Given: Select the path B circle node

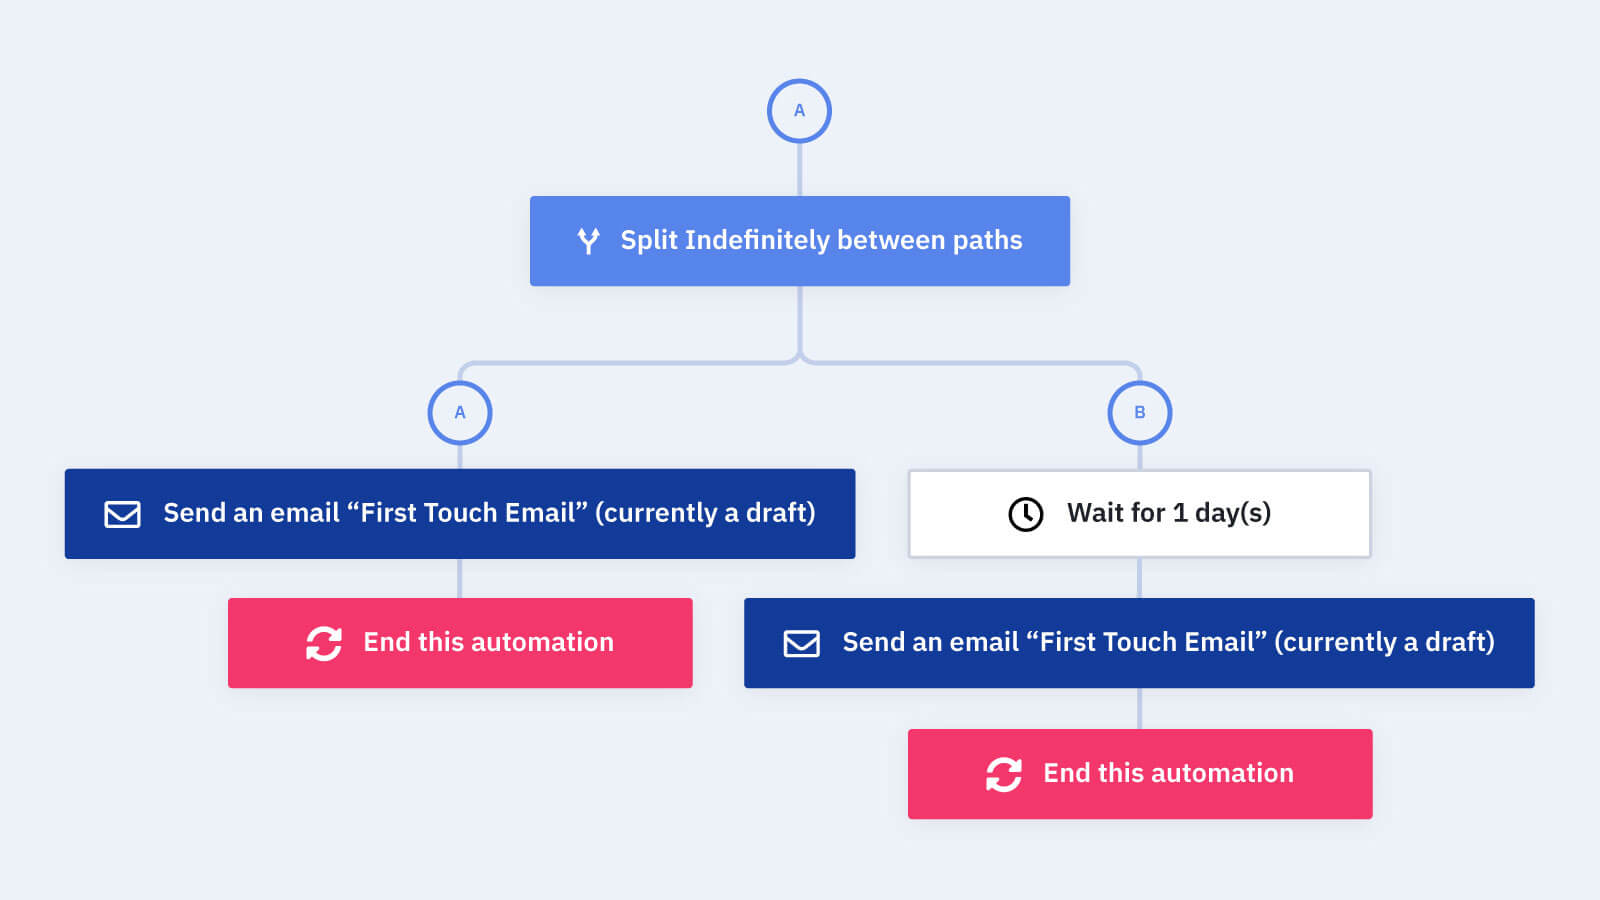Looking at the screenshot, I should point(1140,412).
